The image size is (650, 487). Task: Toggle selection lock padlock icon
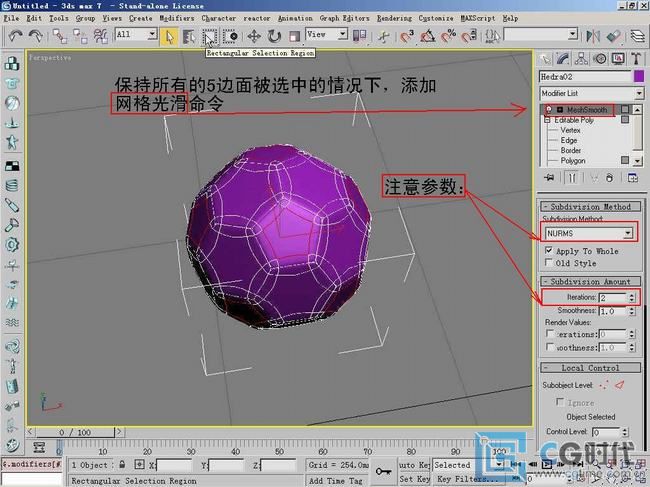(122, 464)
